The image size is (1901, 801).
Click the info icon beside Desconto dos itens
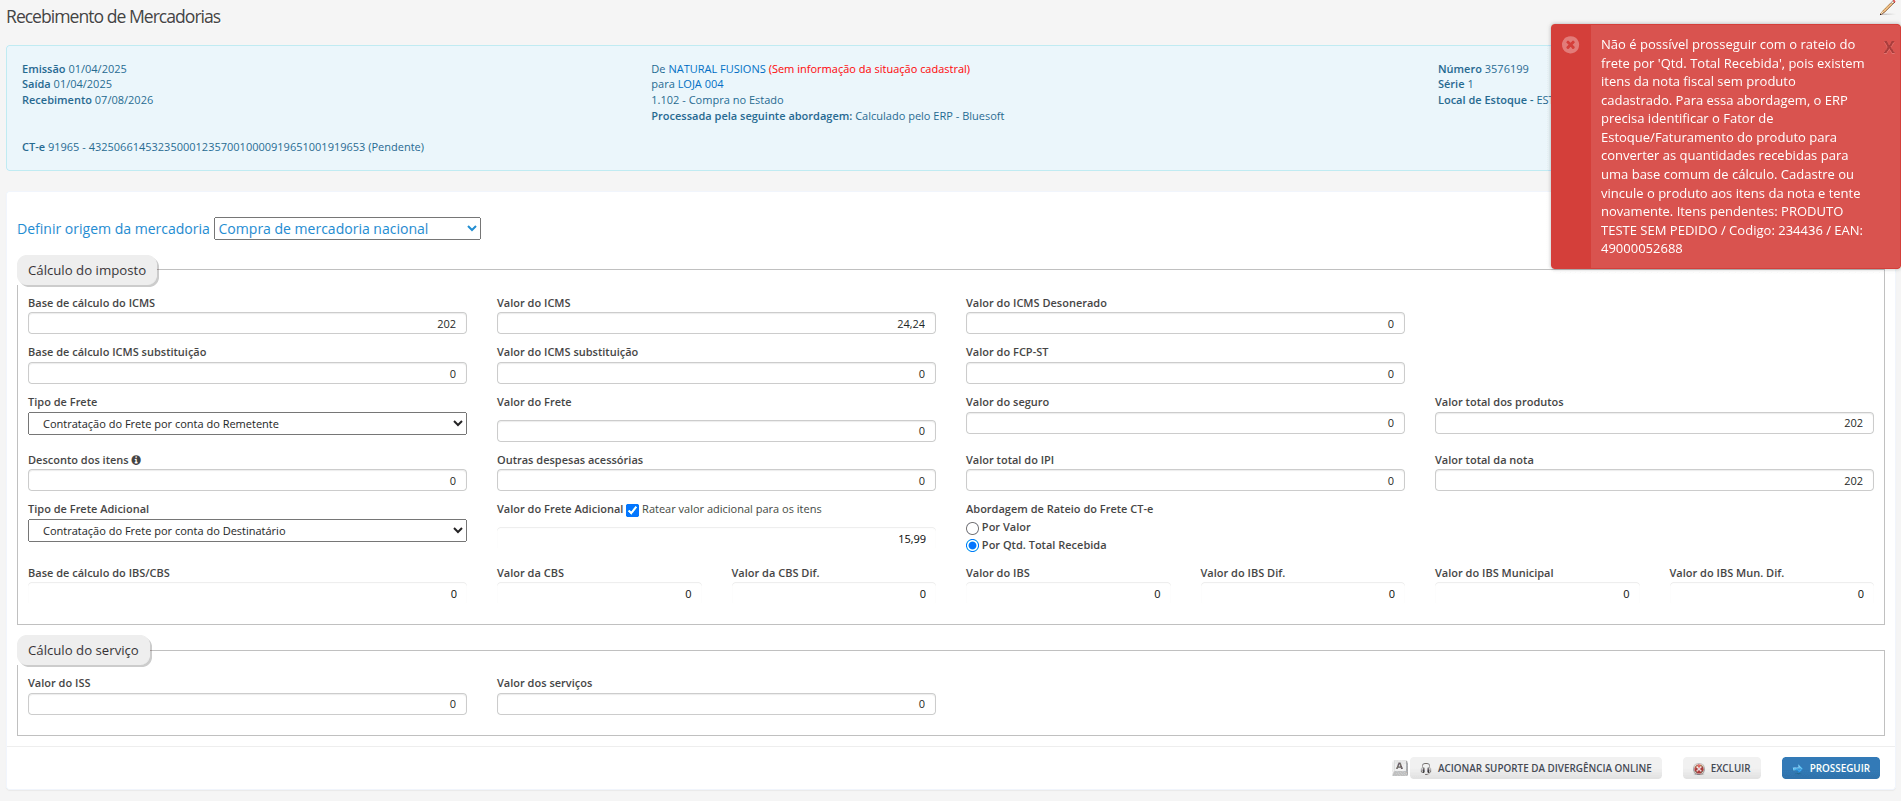coord(136,460)
